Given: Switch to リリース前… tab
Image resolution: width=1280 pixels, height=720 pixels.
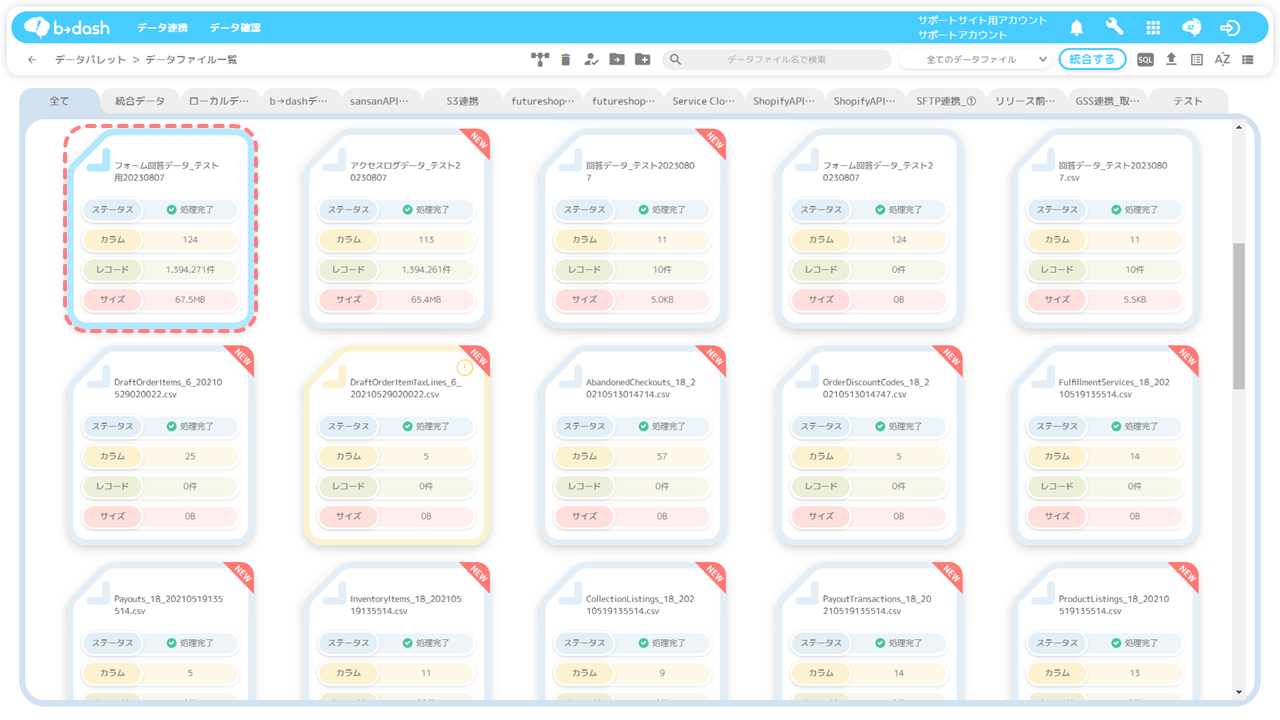Looking at the screenshot, I should coord(1026,101).
